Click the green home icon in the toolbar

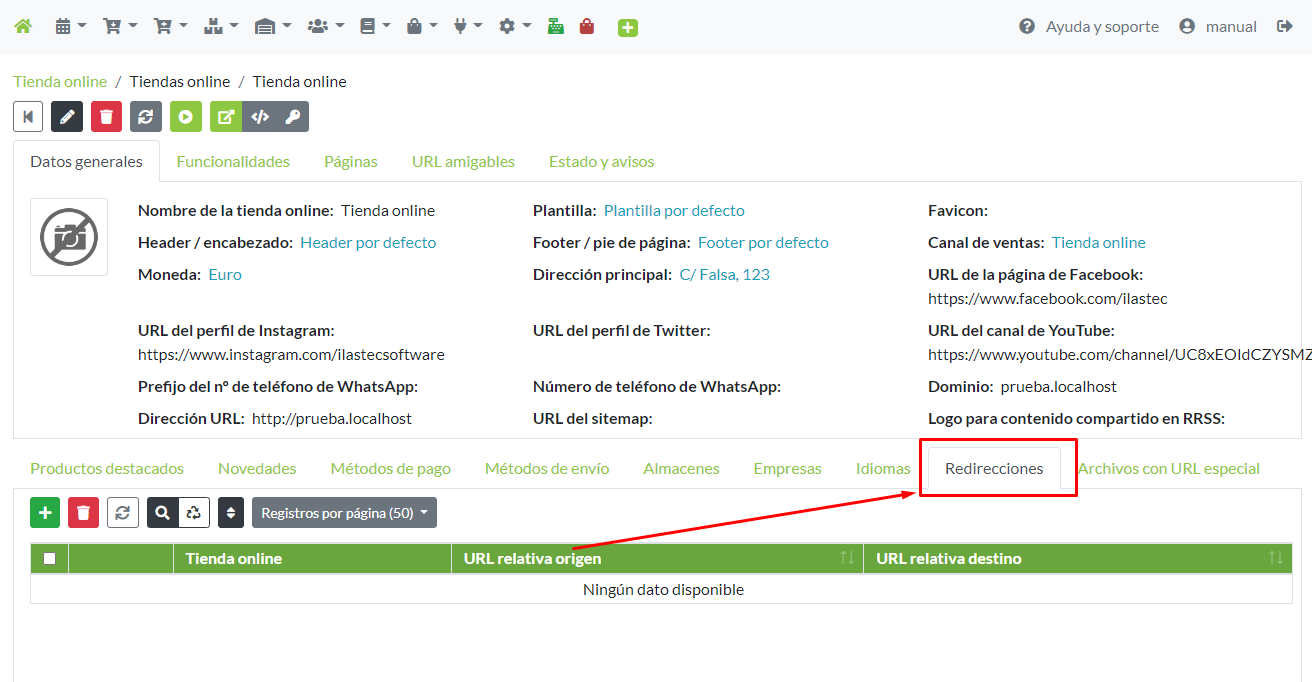coord(22,26)
